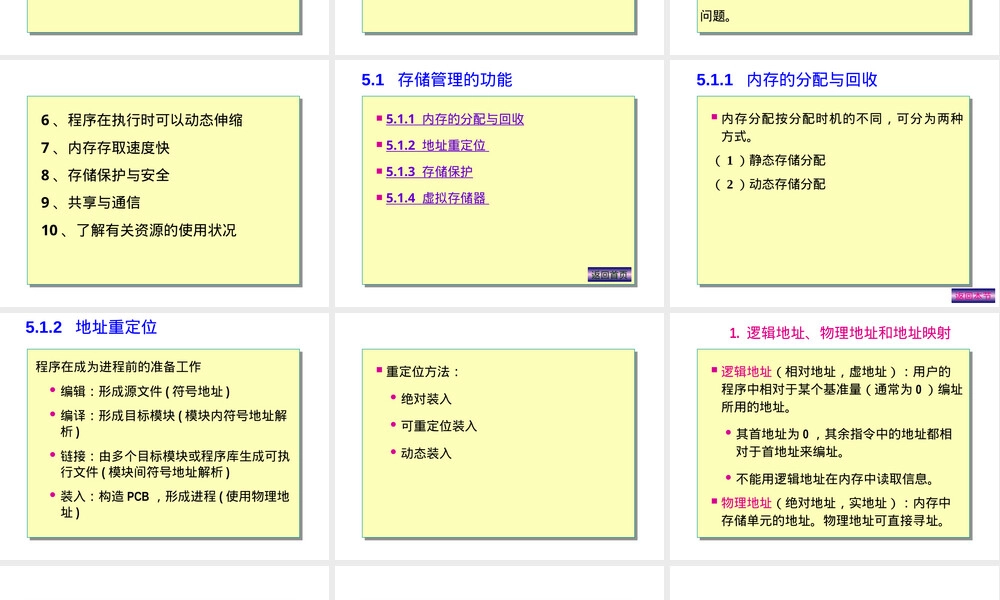Screen dimensions: 1000x600
Task: Click the 返回首页 button on the 5.1 slide
Action: pyautogui.click(x=610, y=275)
